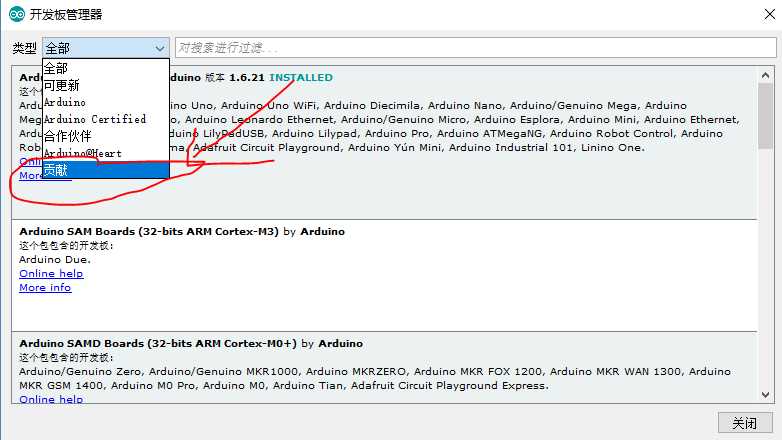
Task: Select 全部 in the type list
Action: [x=106, y=68]
